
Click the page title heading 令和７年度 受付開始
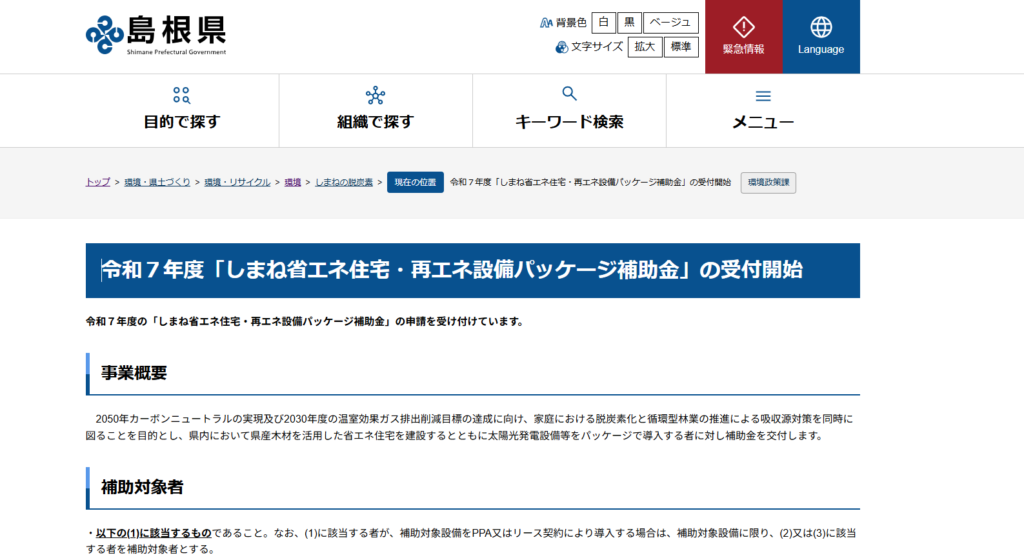(473, 270)
